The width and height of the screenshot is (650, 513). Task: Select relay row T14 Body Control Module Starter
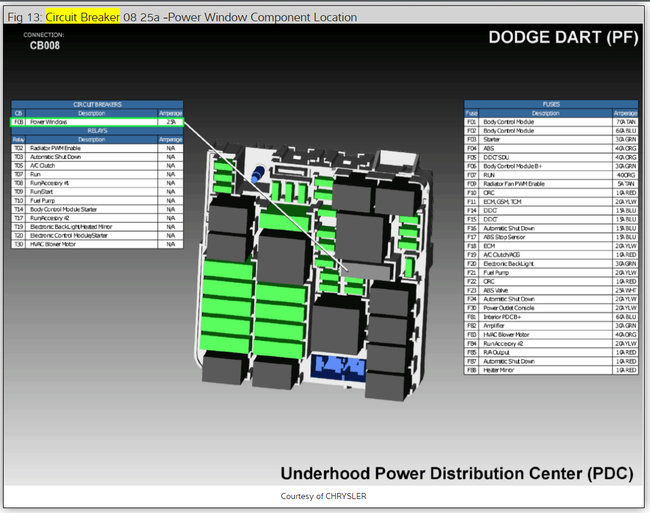click(97, 209)
